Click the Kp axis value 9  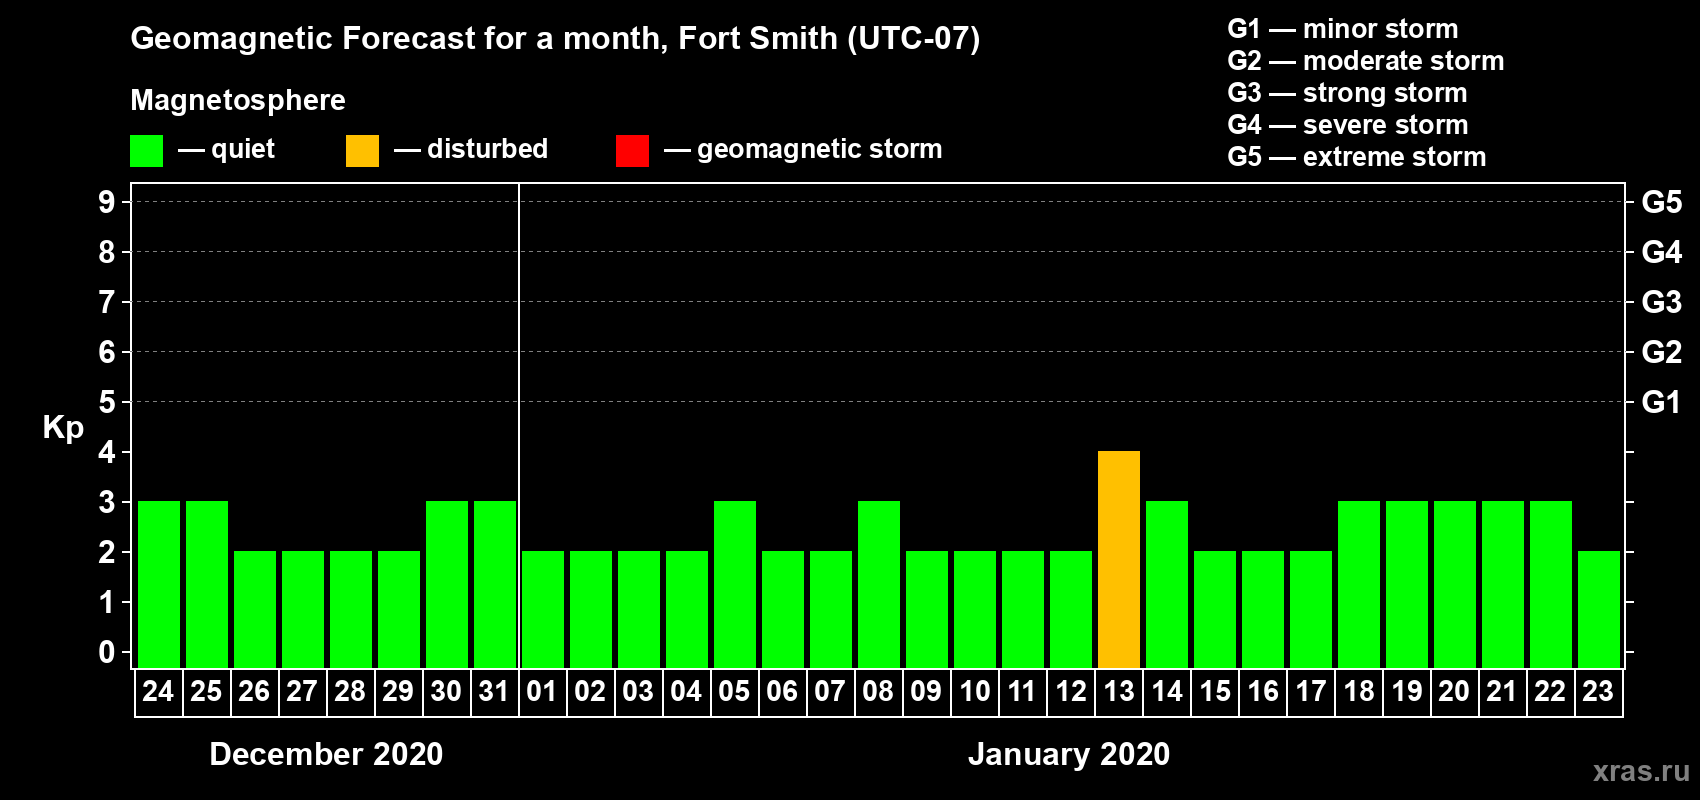(107, 202)
